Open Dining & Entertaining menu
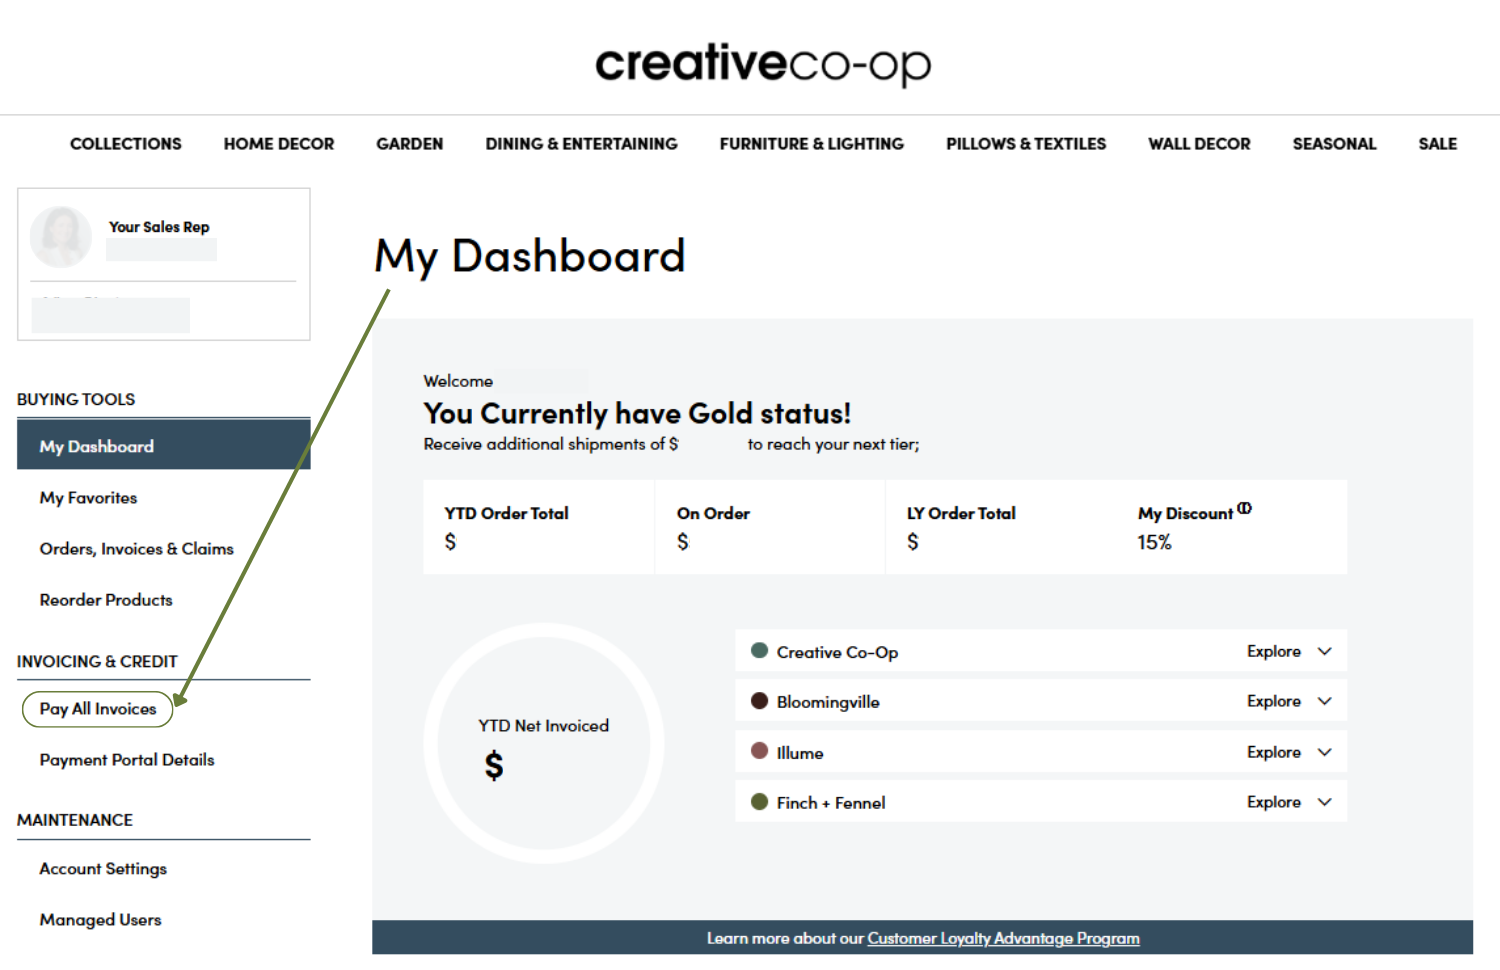 click(581, 144)
